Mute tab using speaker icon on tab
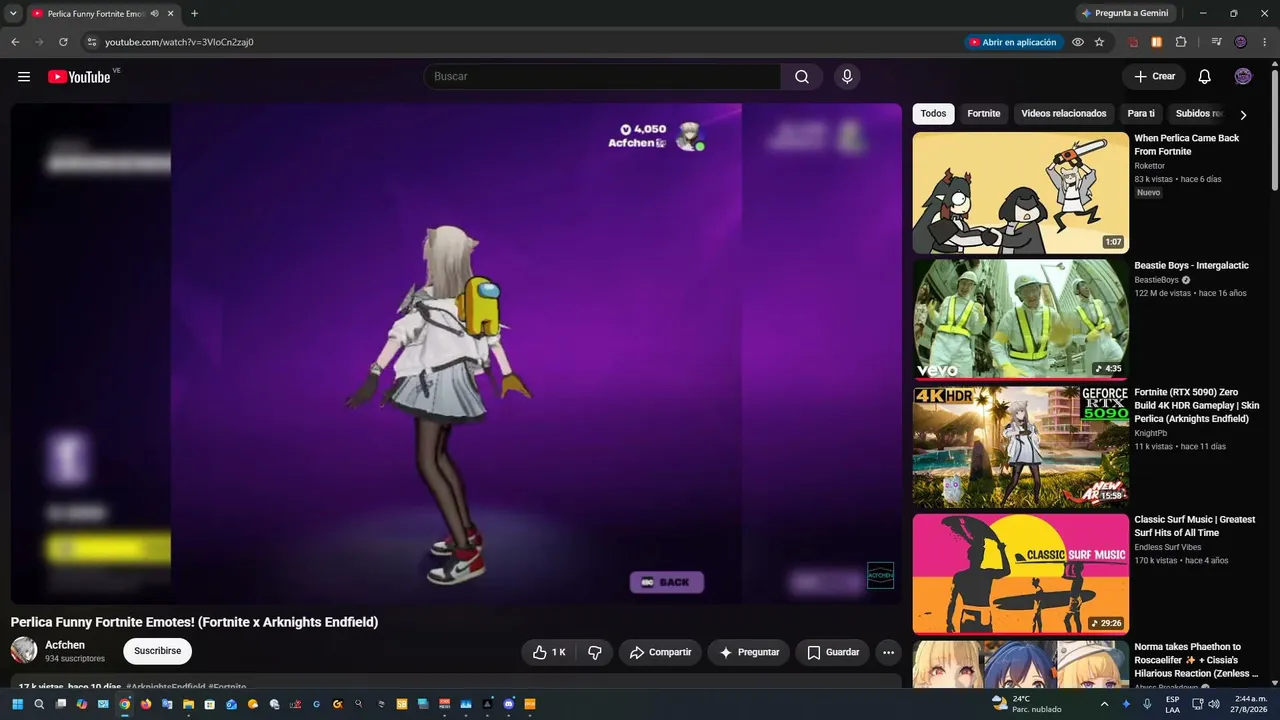 point(154,13)
